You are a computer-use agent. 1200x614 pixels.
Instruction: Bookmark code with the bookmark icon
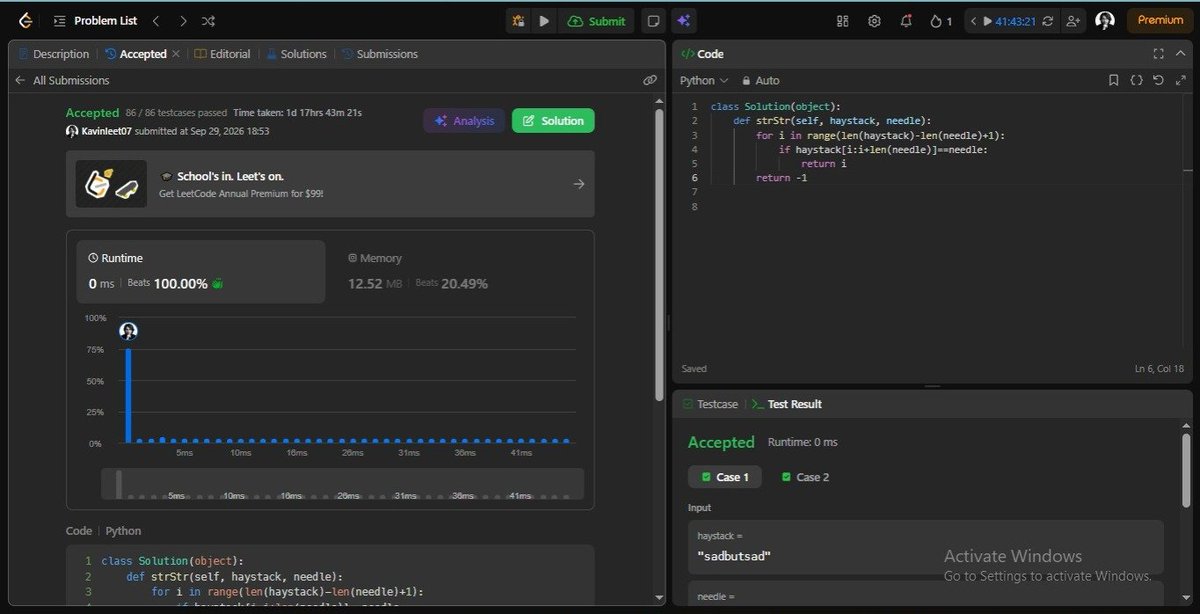click(x=1114, y=80)
